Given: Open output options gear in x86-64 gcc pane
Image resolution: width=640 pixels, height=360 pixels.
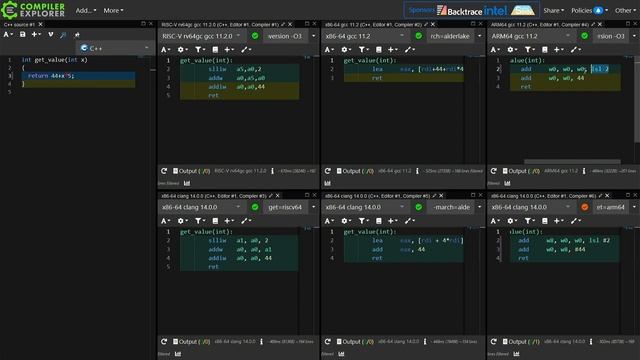Looking at the screenshot, I should pos(346,50).
